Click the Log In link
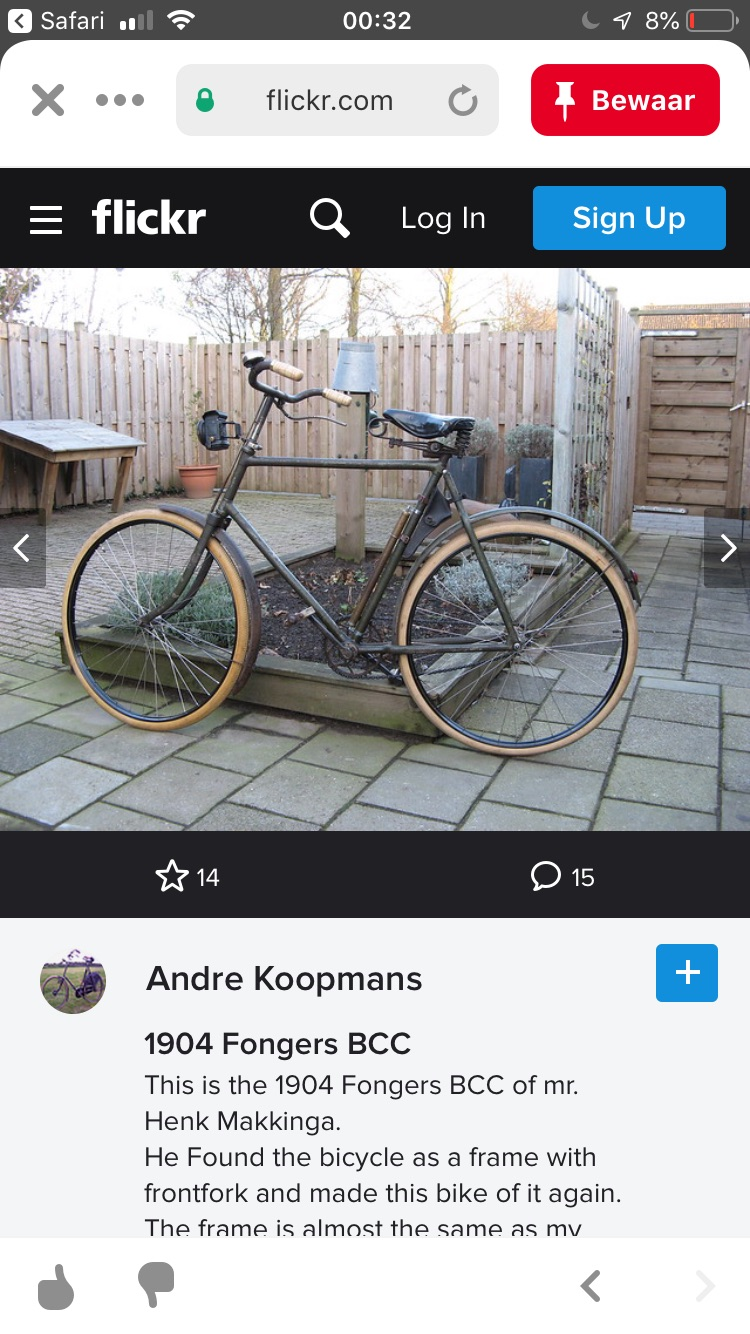Screen dimensions: 750x1334 [443, 218]
